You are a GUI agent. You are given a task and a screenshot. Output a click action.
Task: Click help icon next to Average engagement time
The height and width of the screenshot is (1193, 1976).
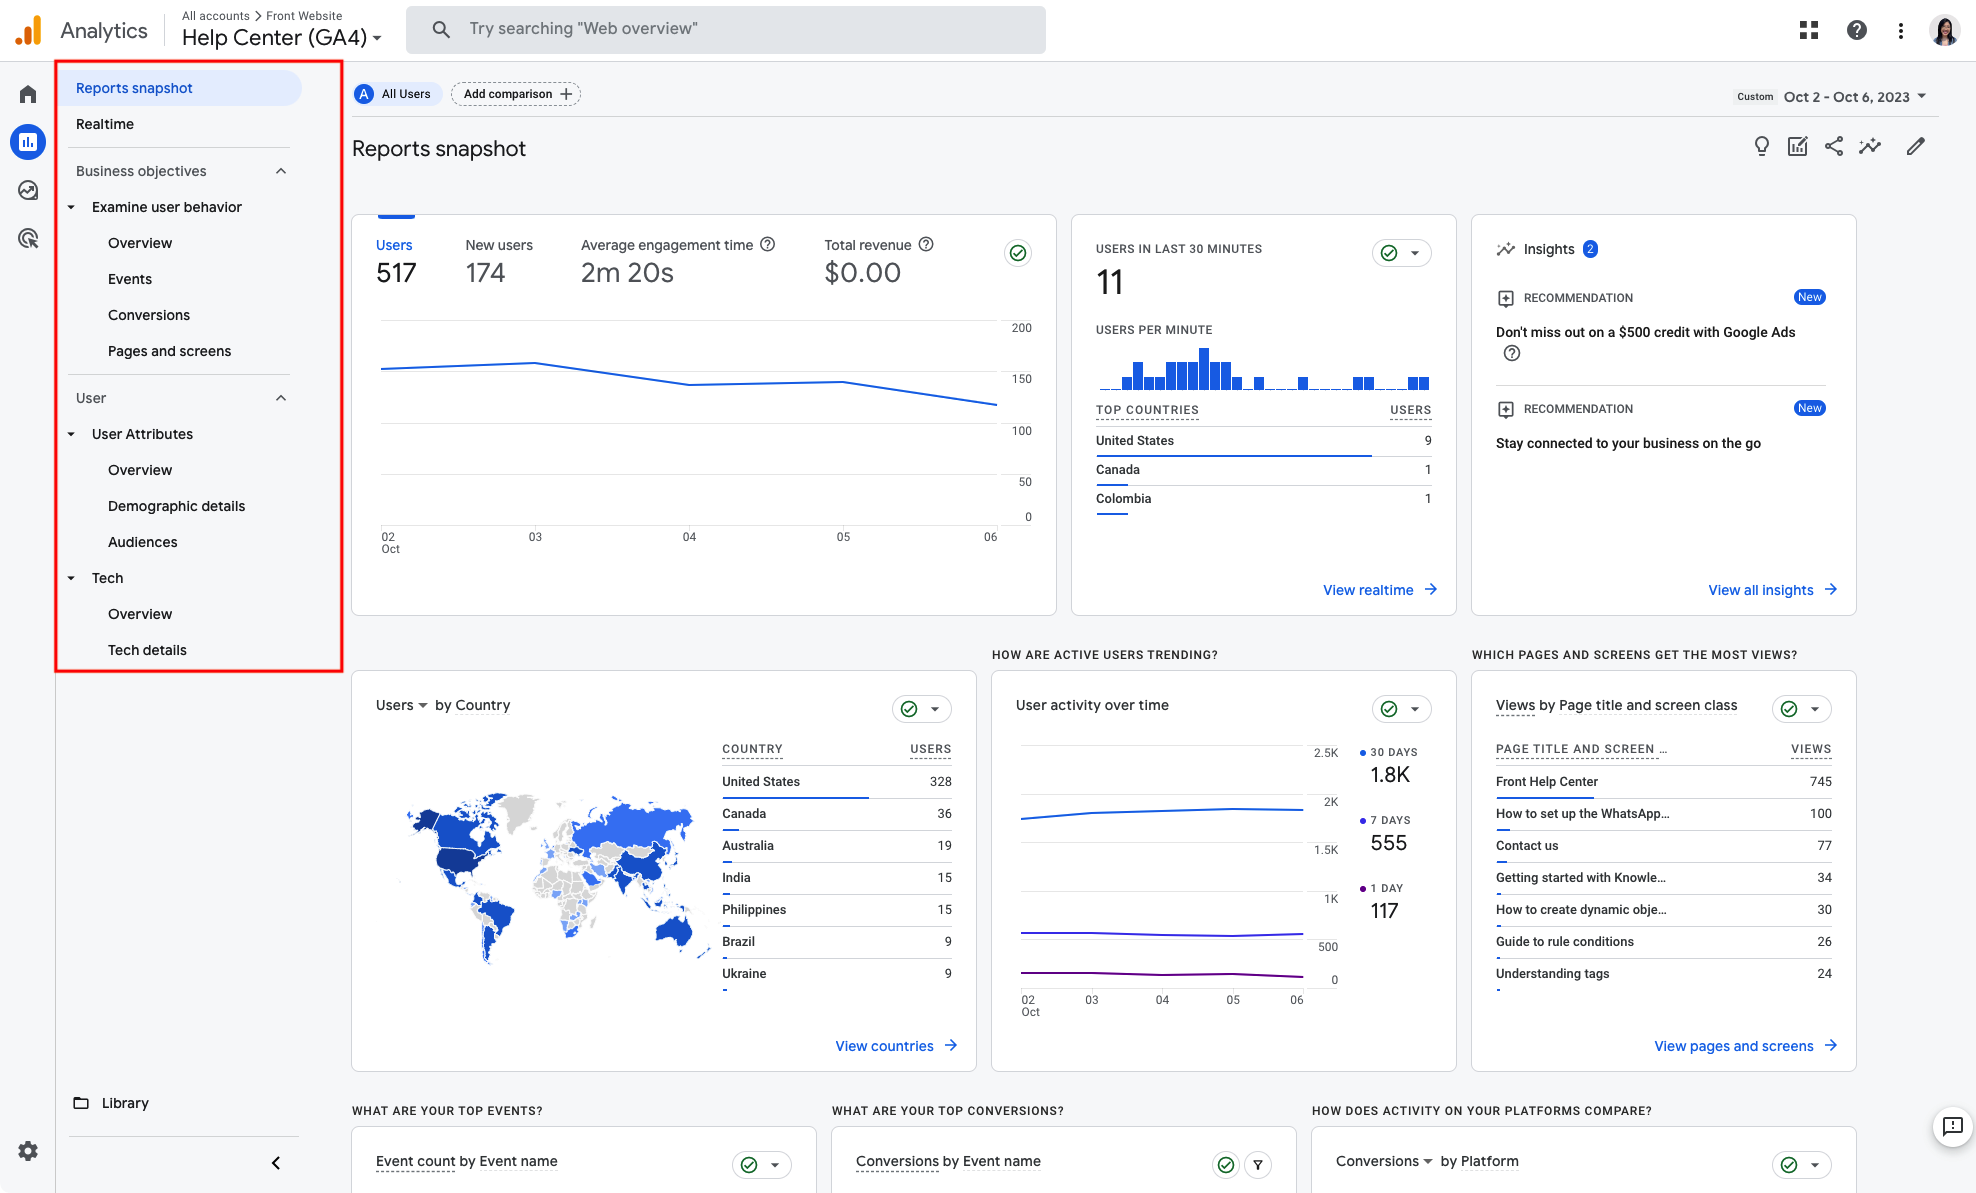coord(768,244)
